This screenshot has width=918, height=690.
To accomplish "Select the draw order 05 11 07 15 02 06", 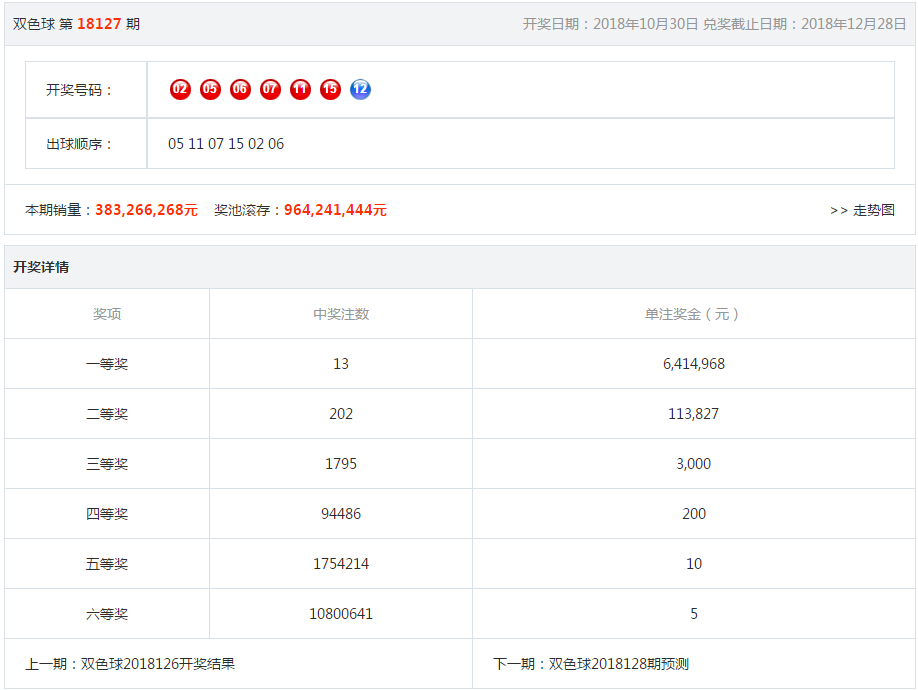I will pyautogui.click(x=226, y=144).
